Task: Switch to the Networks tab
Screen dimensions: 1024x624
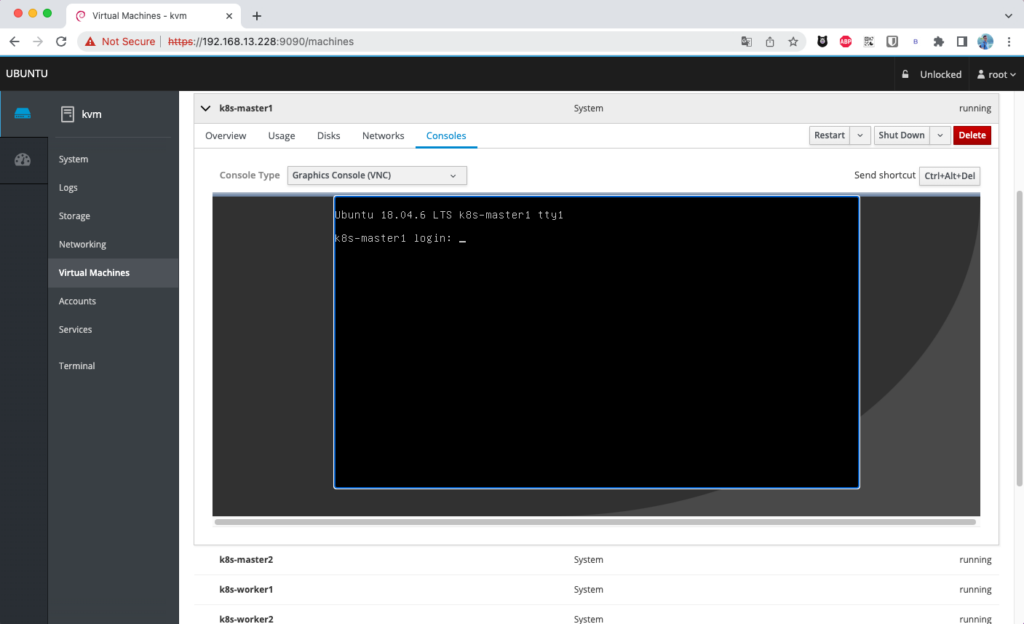Action: pyautogui.click(x=383, y=135)
